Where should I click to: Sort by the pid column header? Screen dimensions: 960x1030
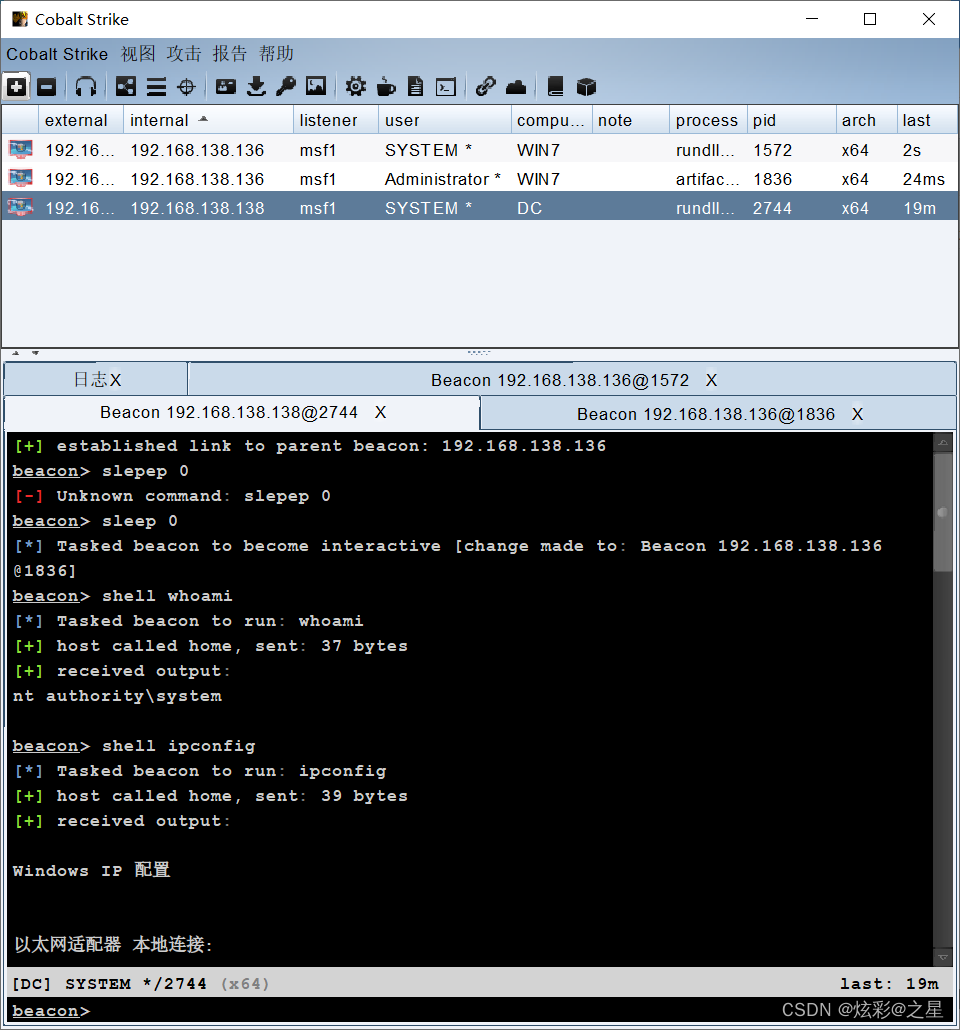pyautogui.click(x=792, y=120)
